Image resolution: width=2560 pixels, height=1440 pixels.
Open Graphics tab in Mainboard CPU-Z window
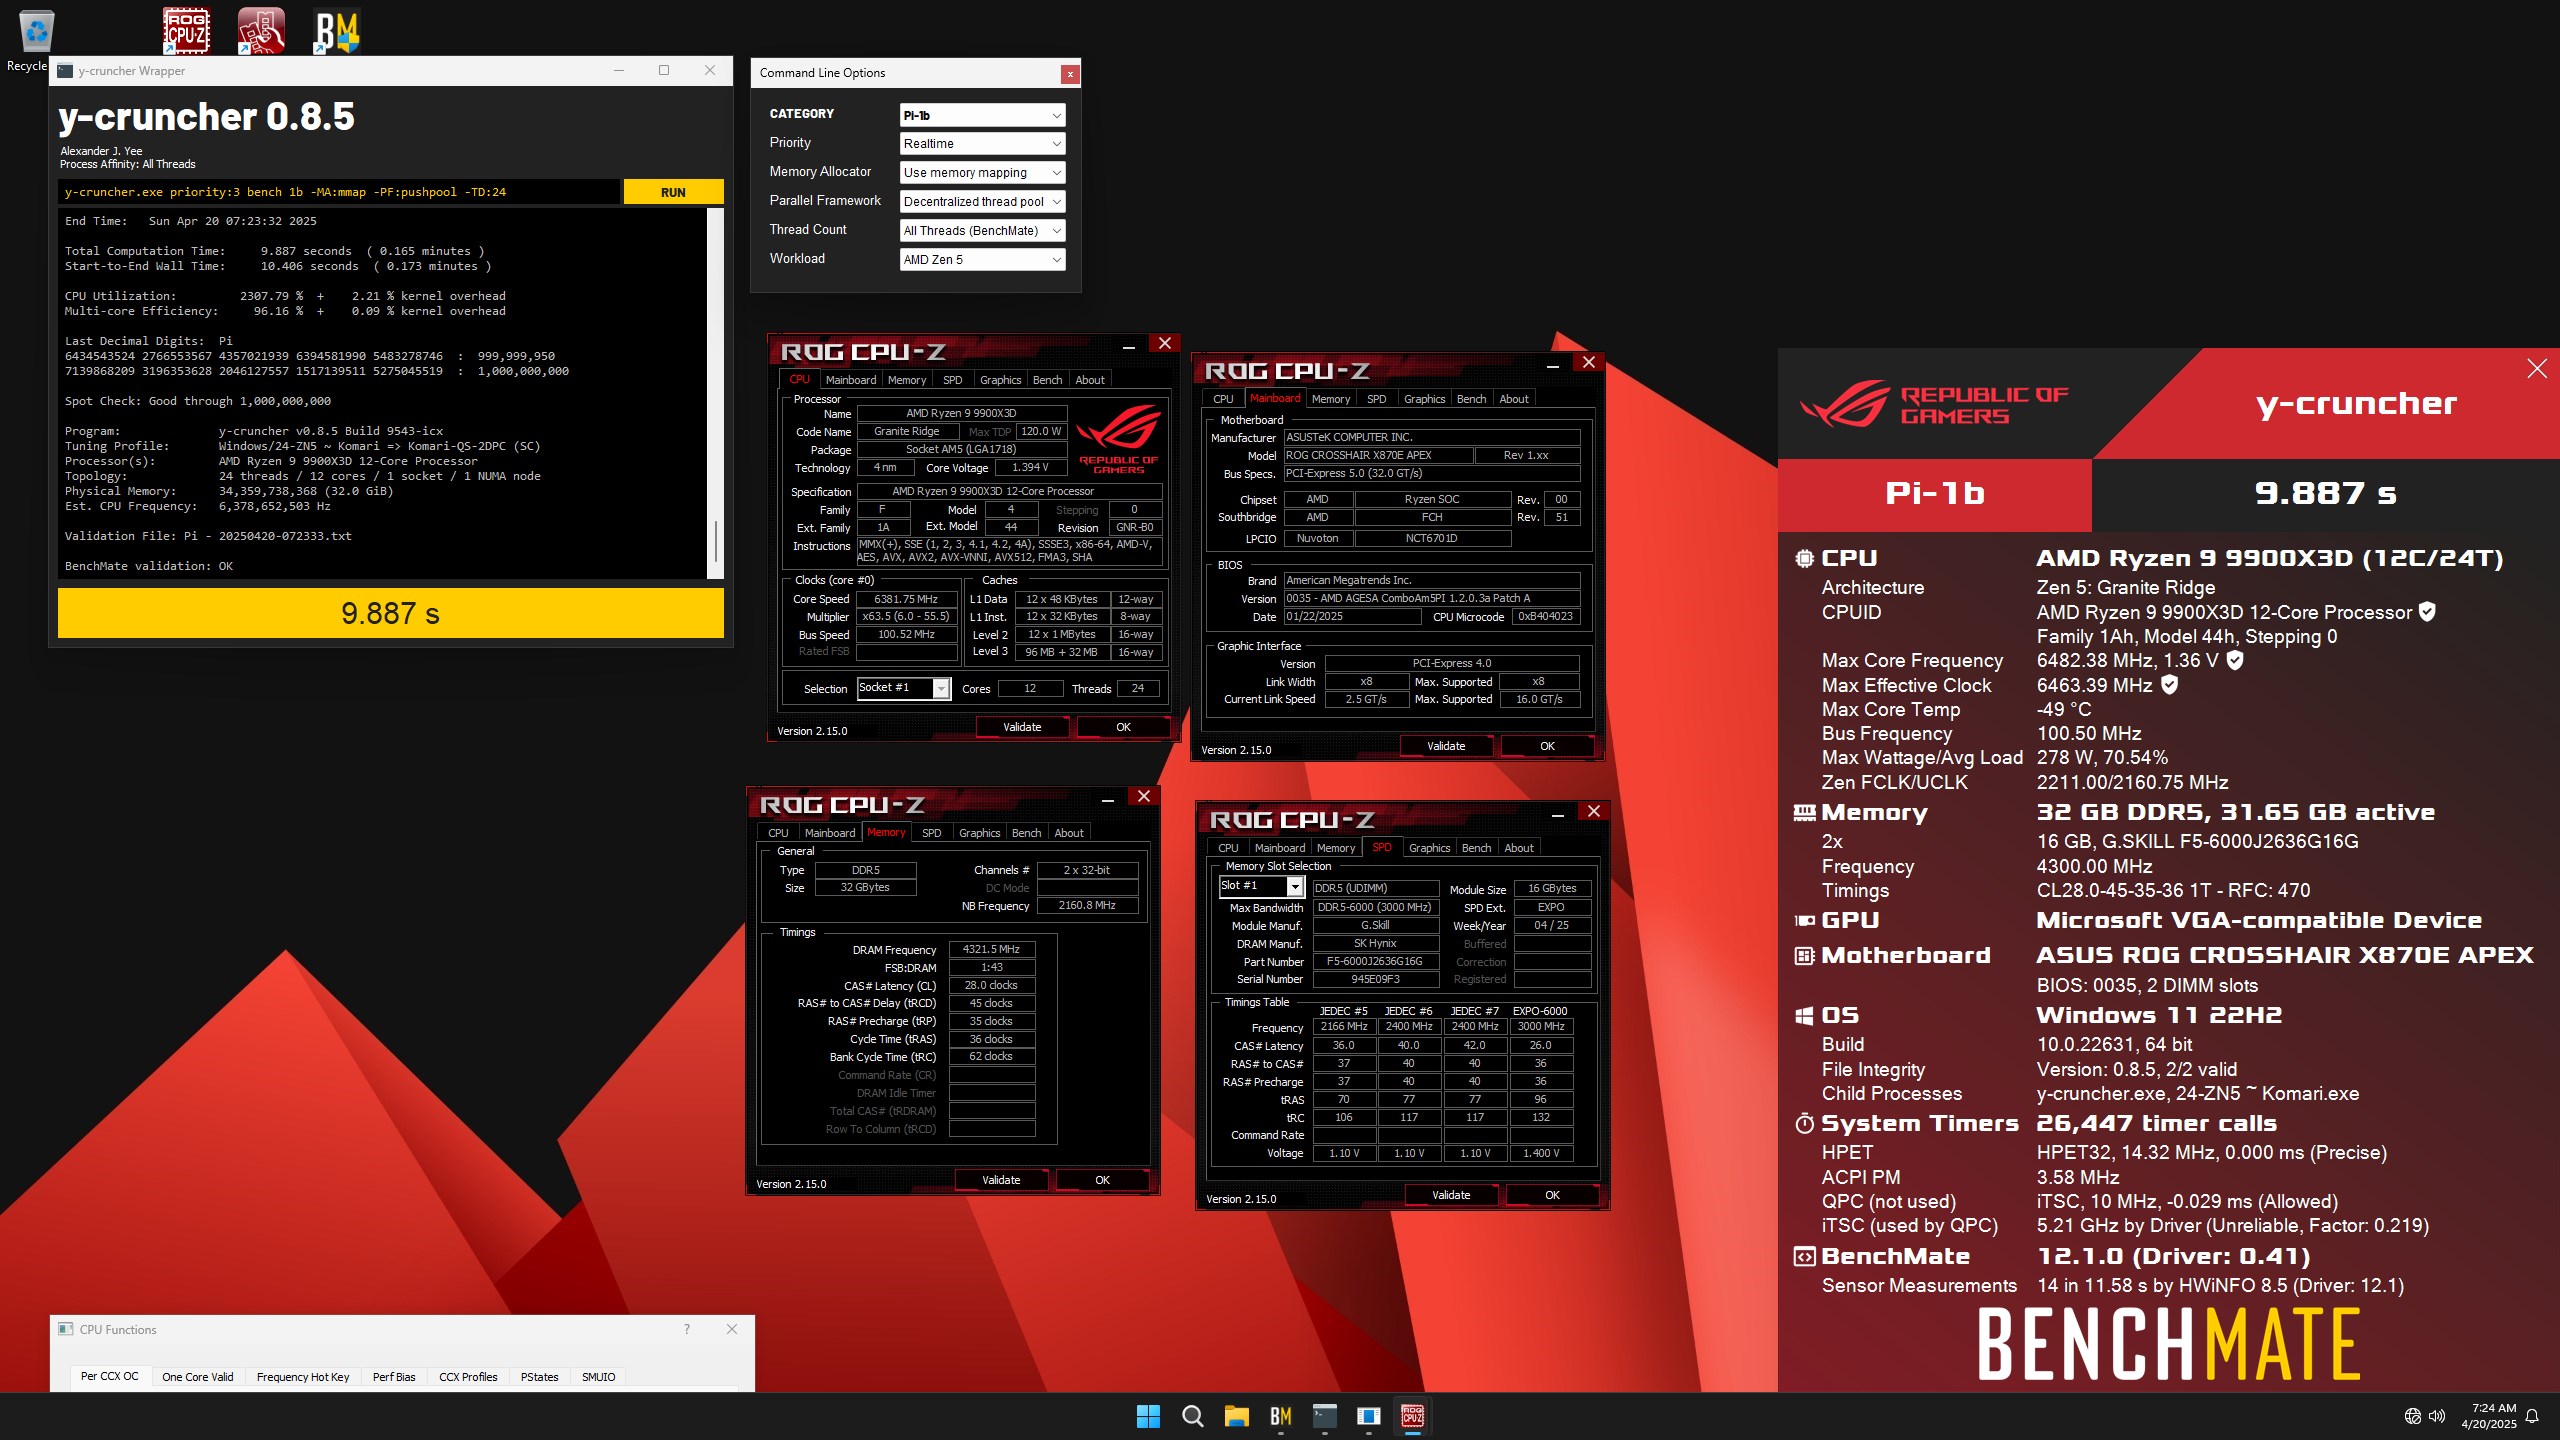1424,399
